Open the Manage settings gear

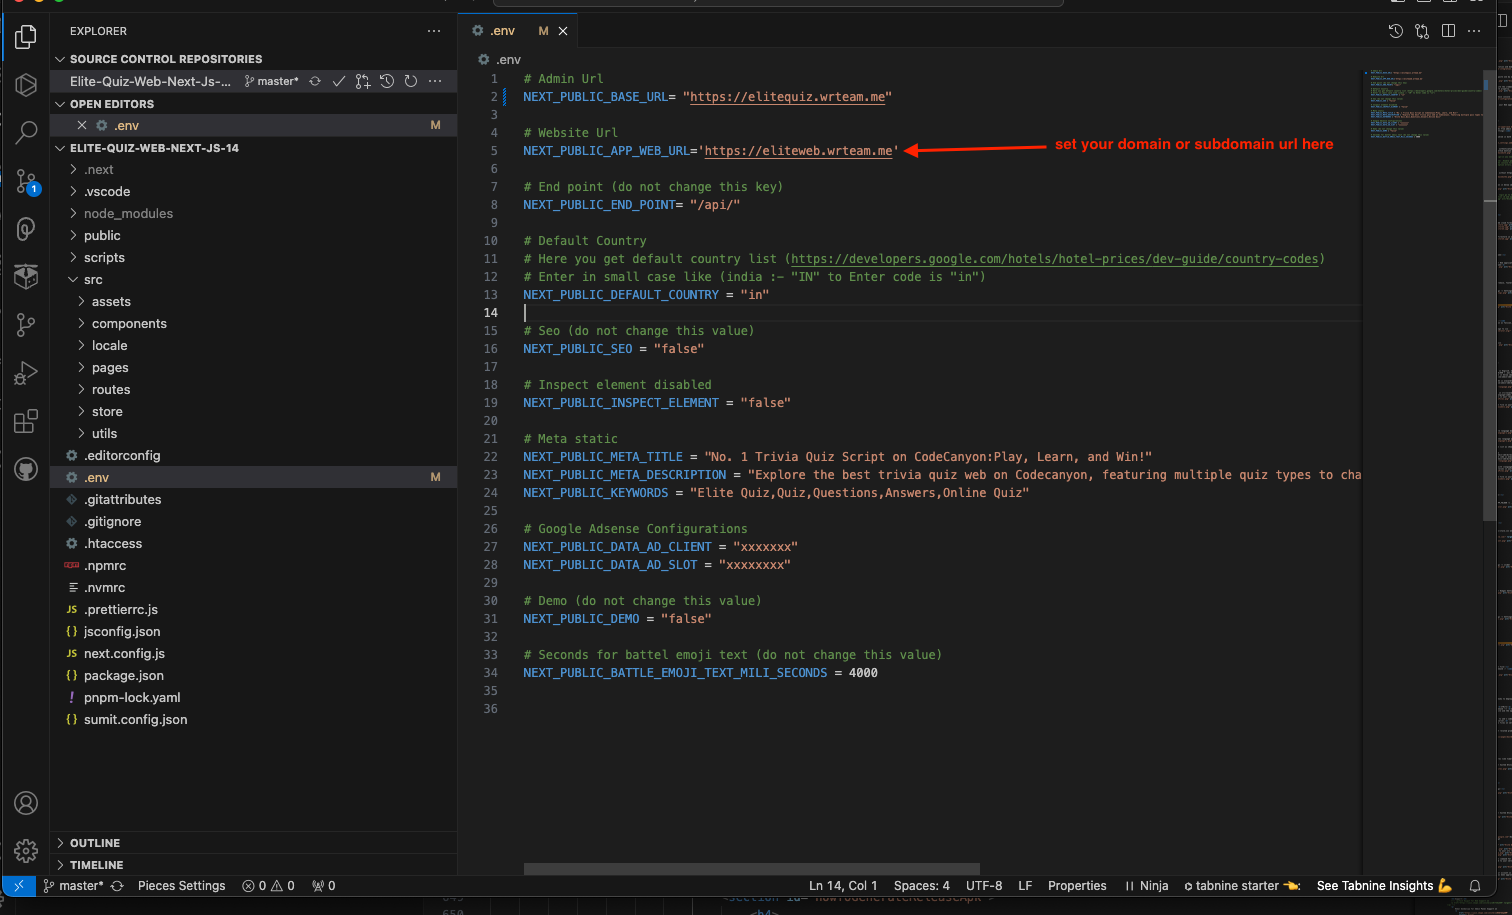pyautogui.click(x=26, y=850)
